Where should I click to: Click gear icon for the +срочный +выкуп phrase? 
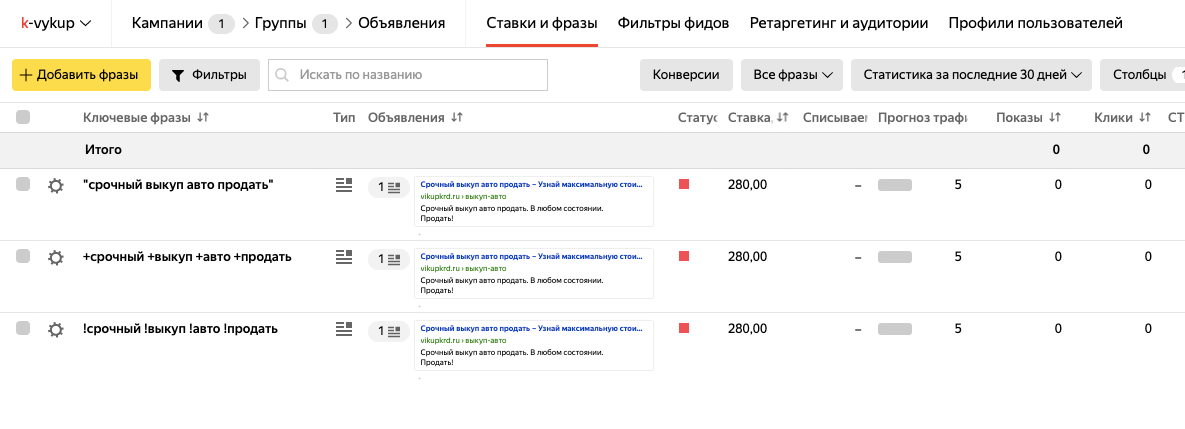56,257
